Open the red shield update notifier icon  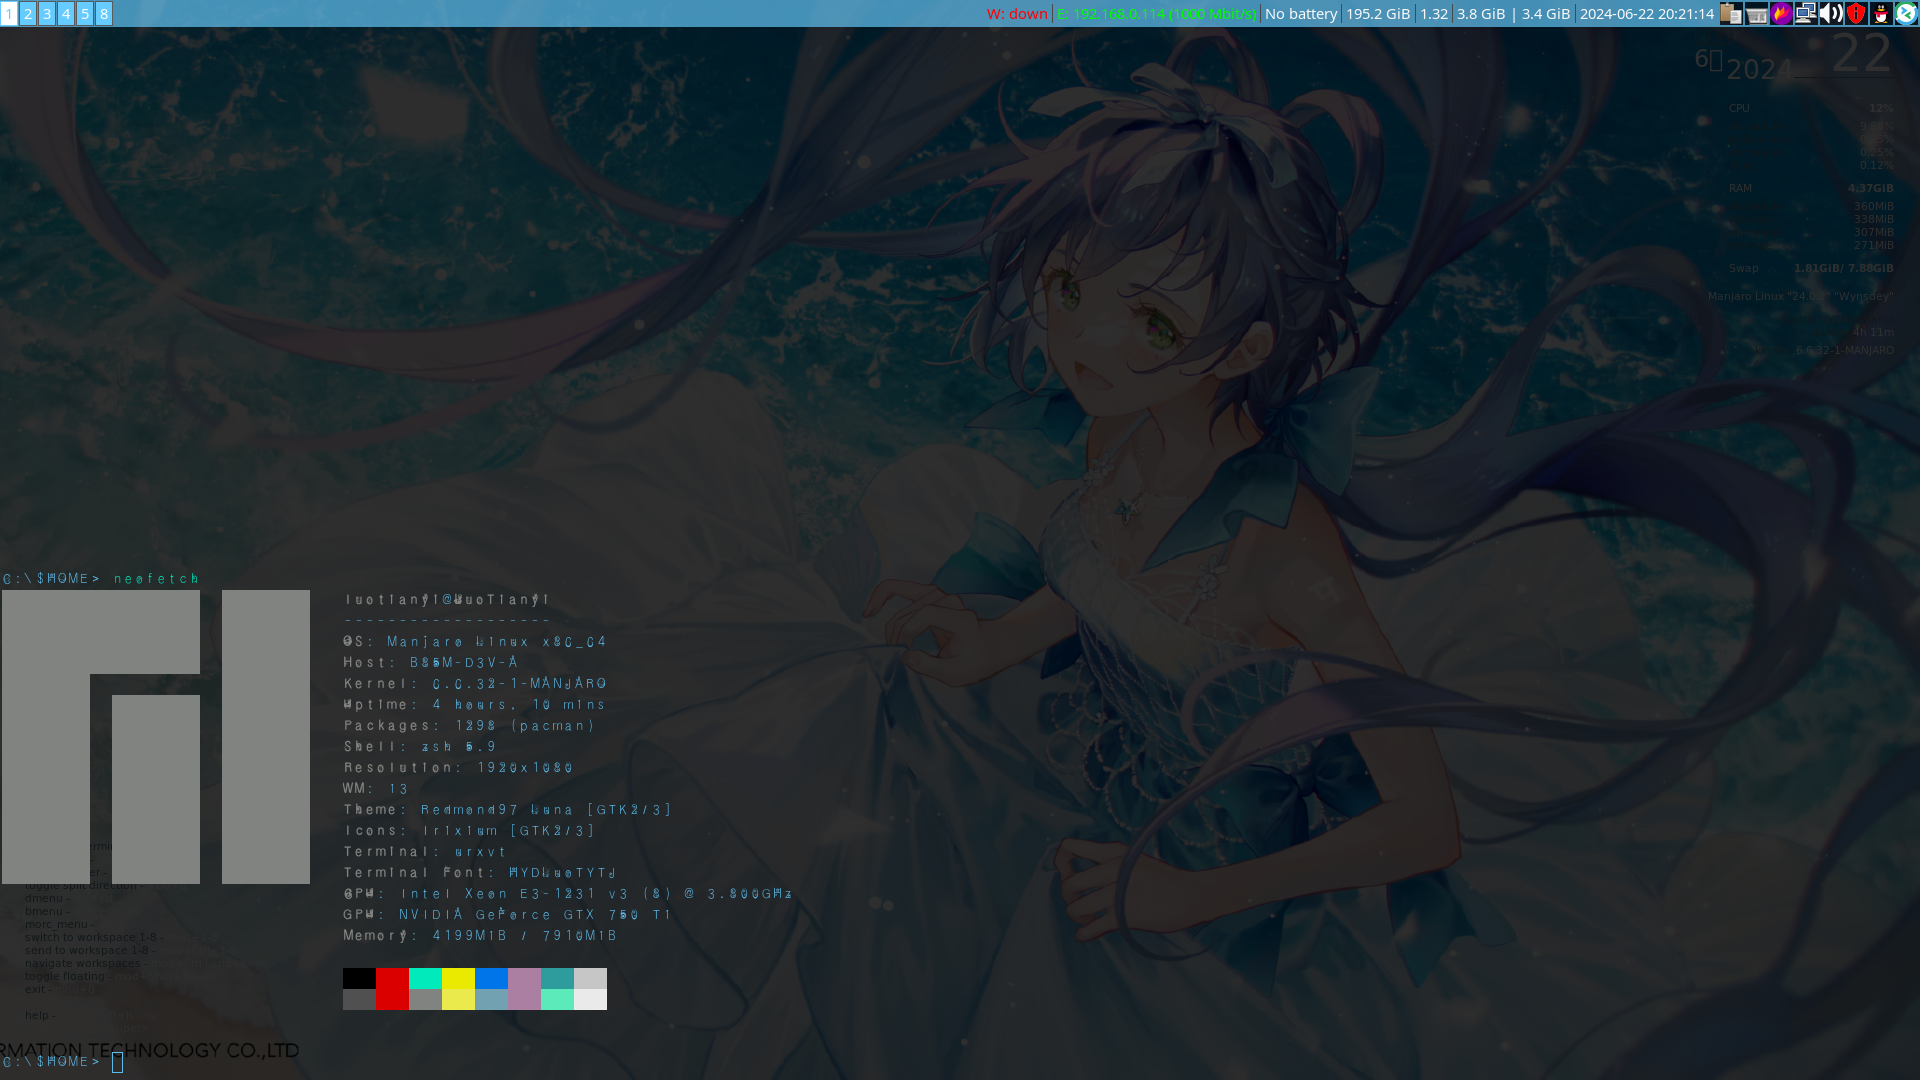1856,13
